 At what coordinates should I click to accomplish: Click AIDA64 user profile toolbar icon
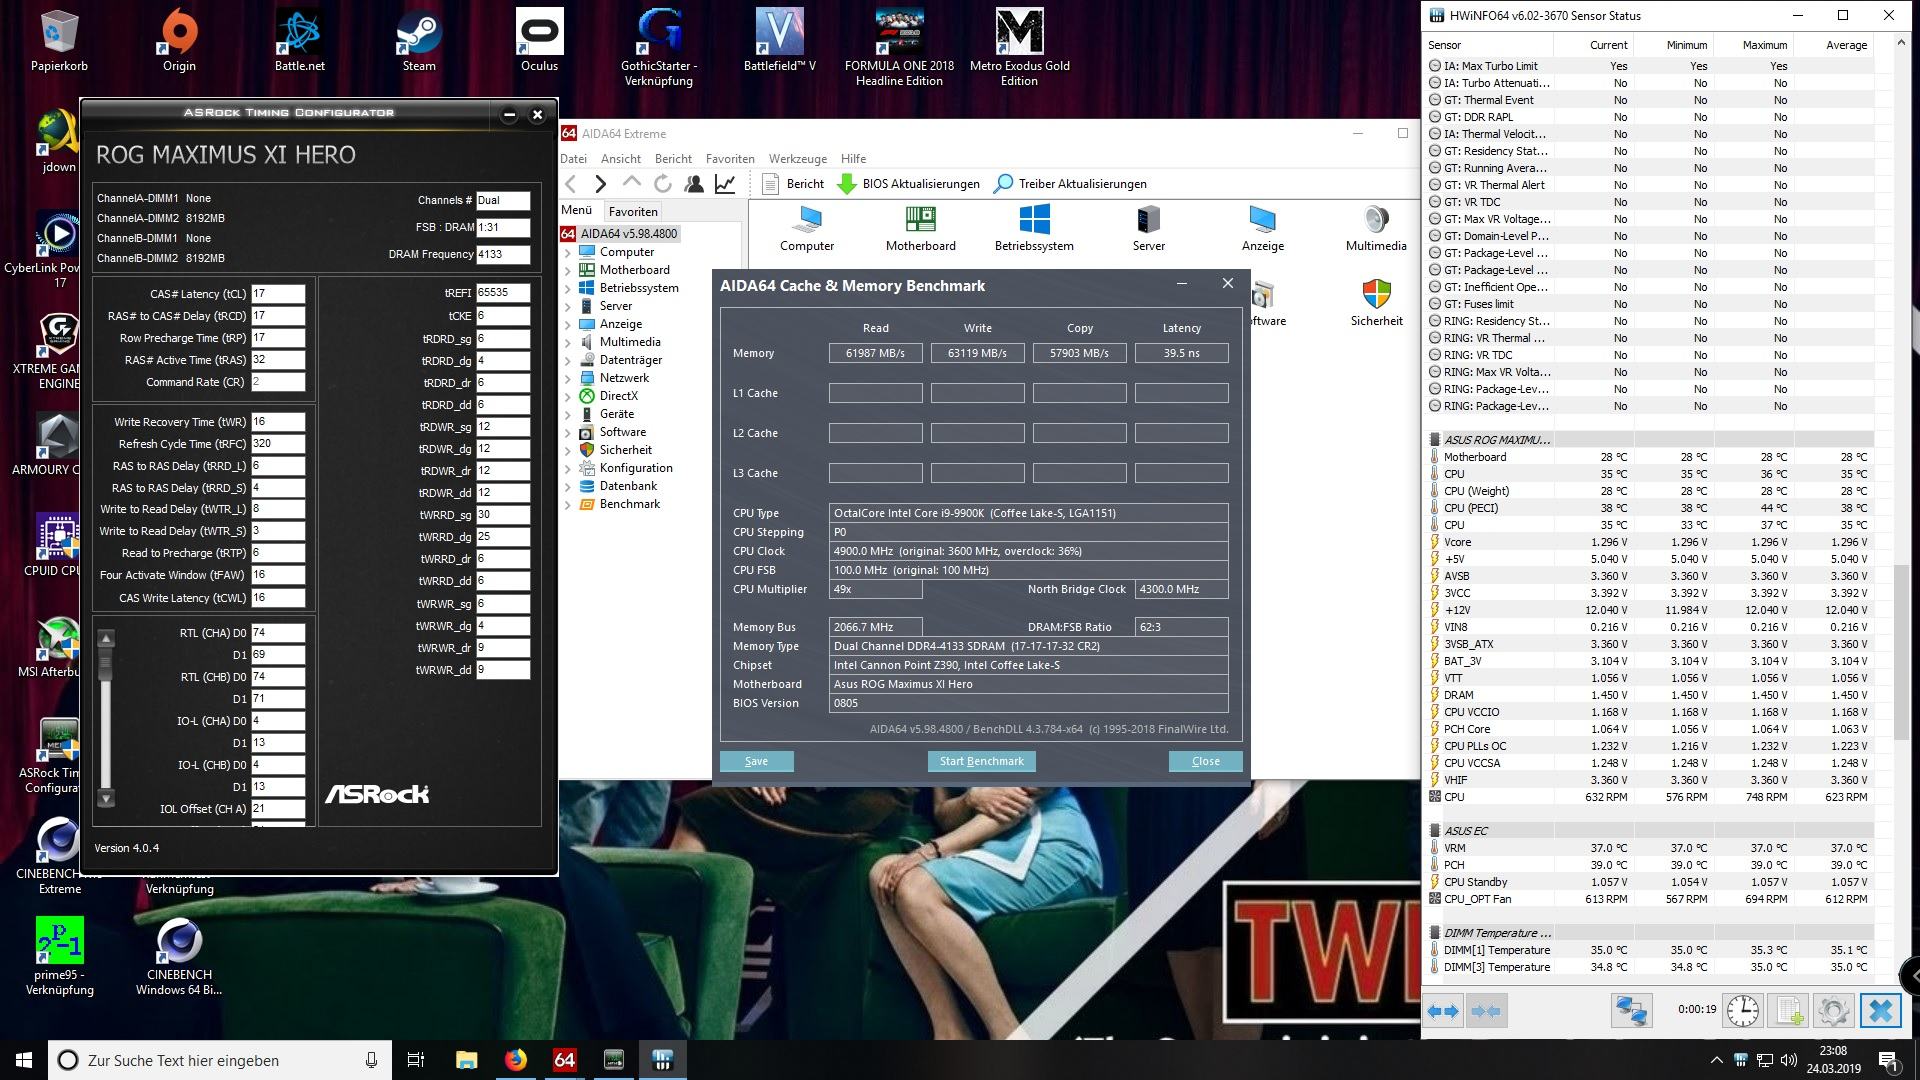(693, 184)
